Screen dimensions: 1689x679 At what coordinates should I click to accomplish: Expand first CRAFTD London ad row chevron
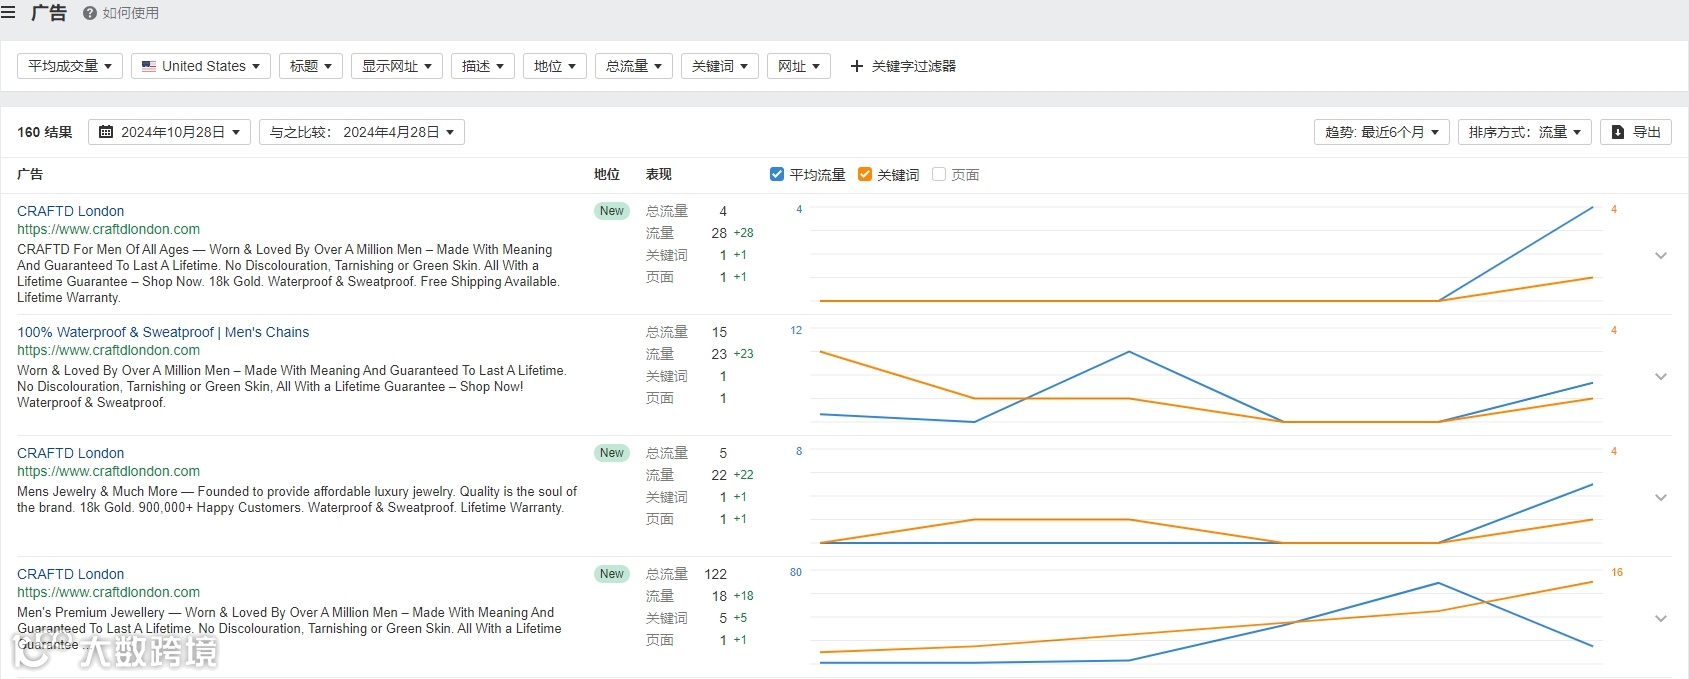point(1661,255)
